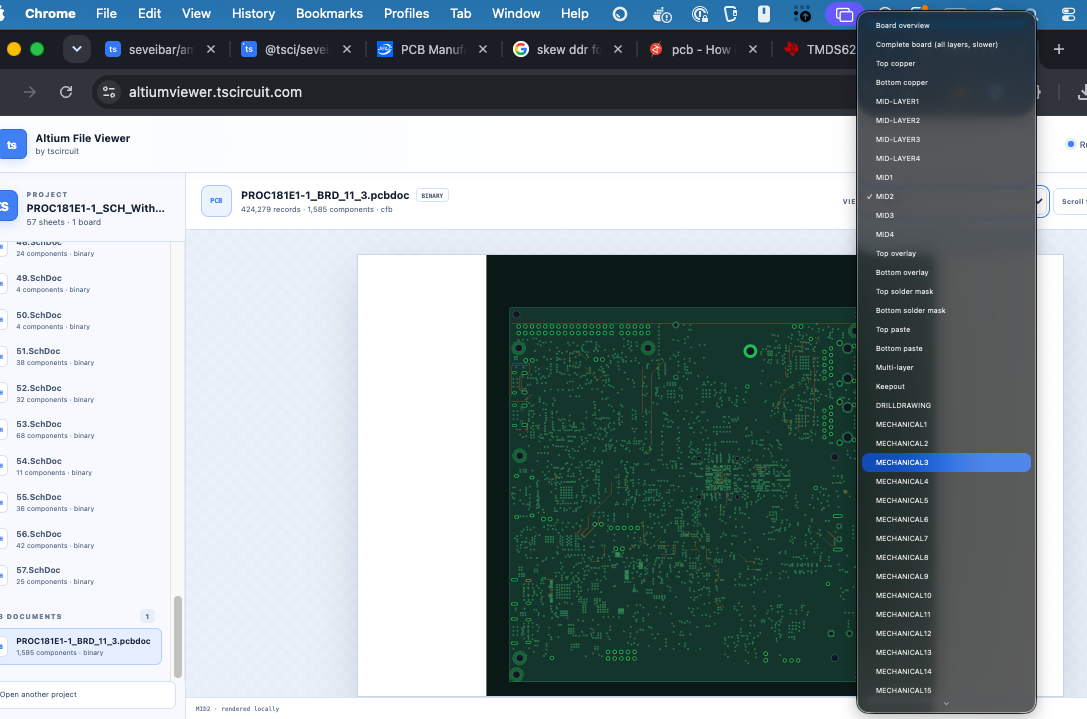Open the tab search chevron button
Screen dimensions: 1087x719
click(77, 49)
